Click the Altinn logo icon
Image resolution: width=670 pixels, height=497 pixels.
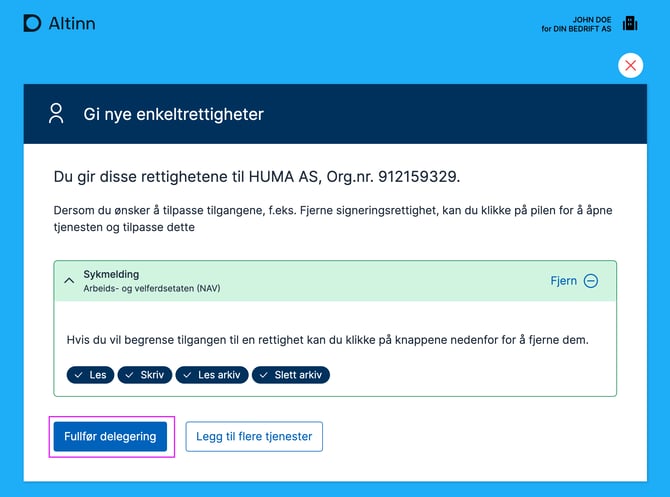32,23
